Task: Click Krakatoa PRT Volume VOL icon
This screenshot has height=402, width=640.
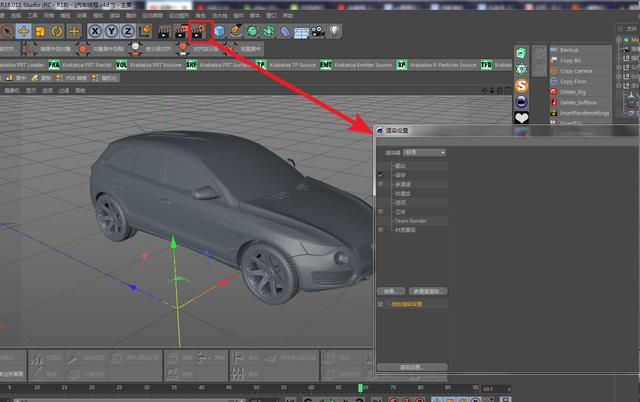Action: [121, 65]
